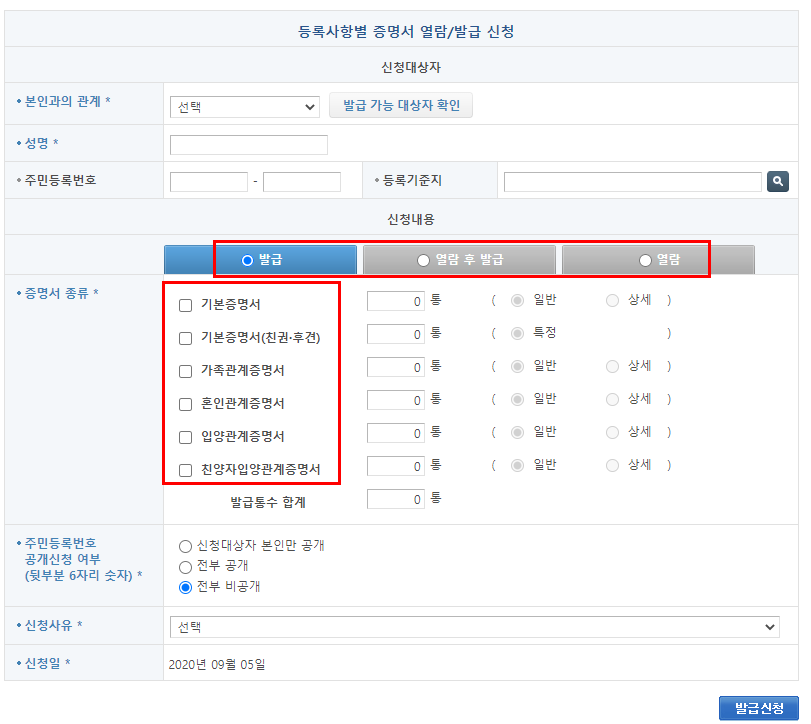Click the 혼인관계증명서 count field

click(395, 401)
